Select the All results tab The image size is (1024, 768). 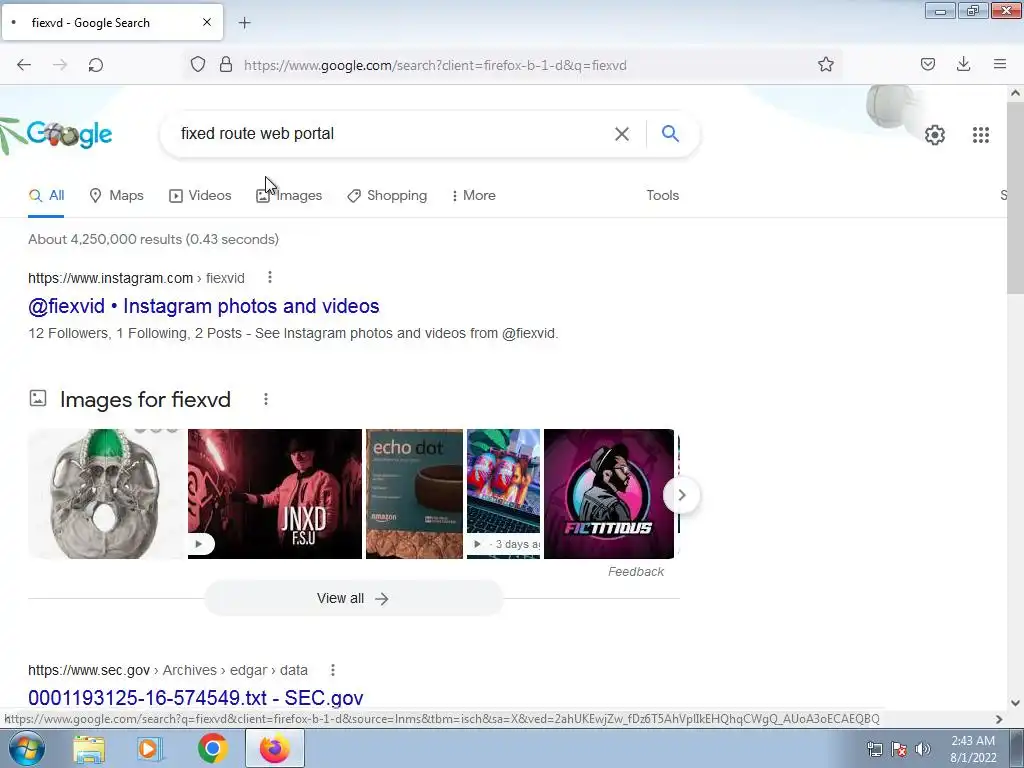pyautogui.click(x=46, y=195)
